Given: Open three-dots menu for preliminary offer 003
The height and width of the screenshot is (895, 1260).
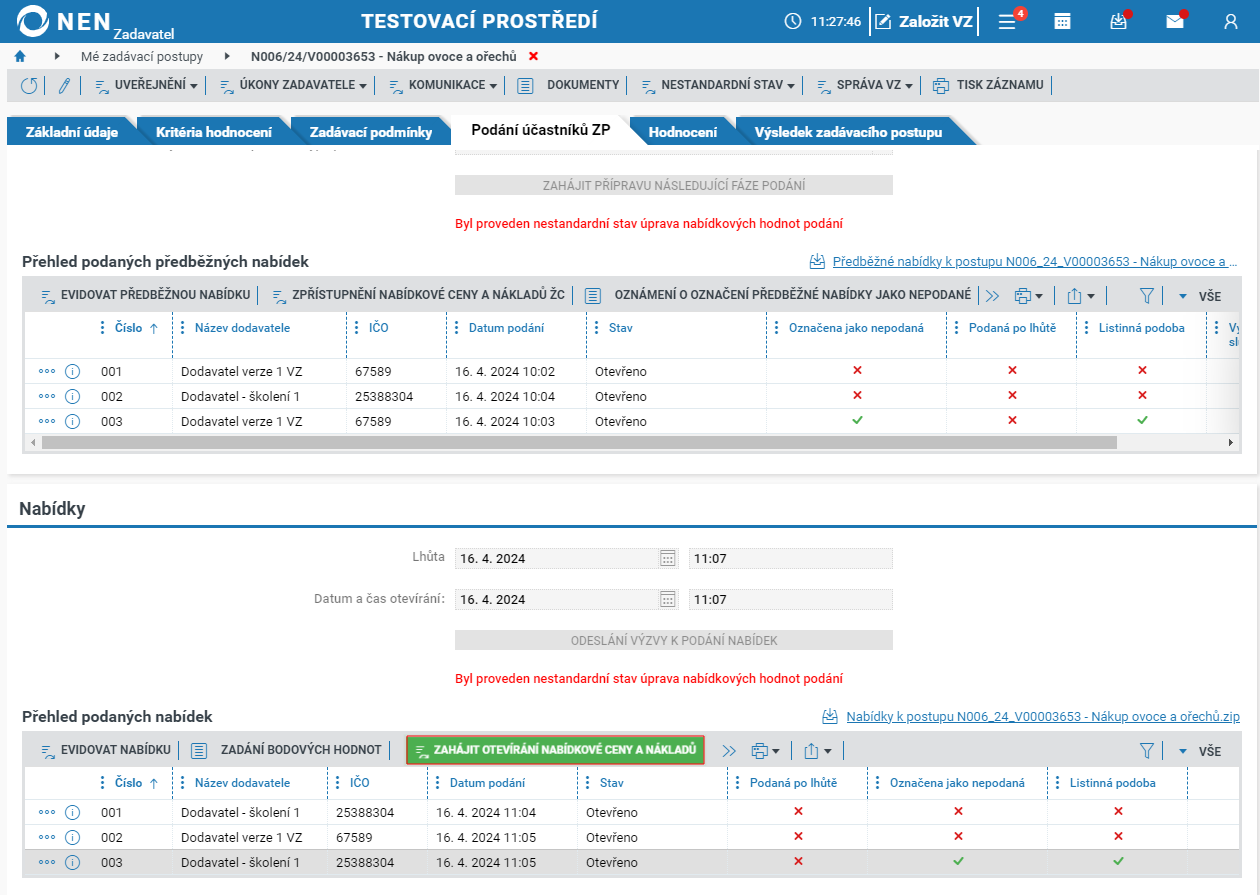Looking at the screenshot, I should tap(47, 422).
